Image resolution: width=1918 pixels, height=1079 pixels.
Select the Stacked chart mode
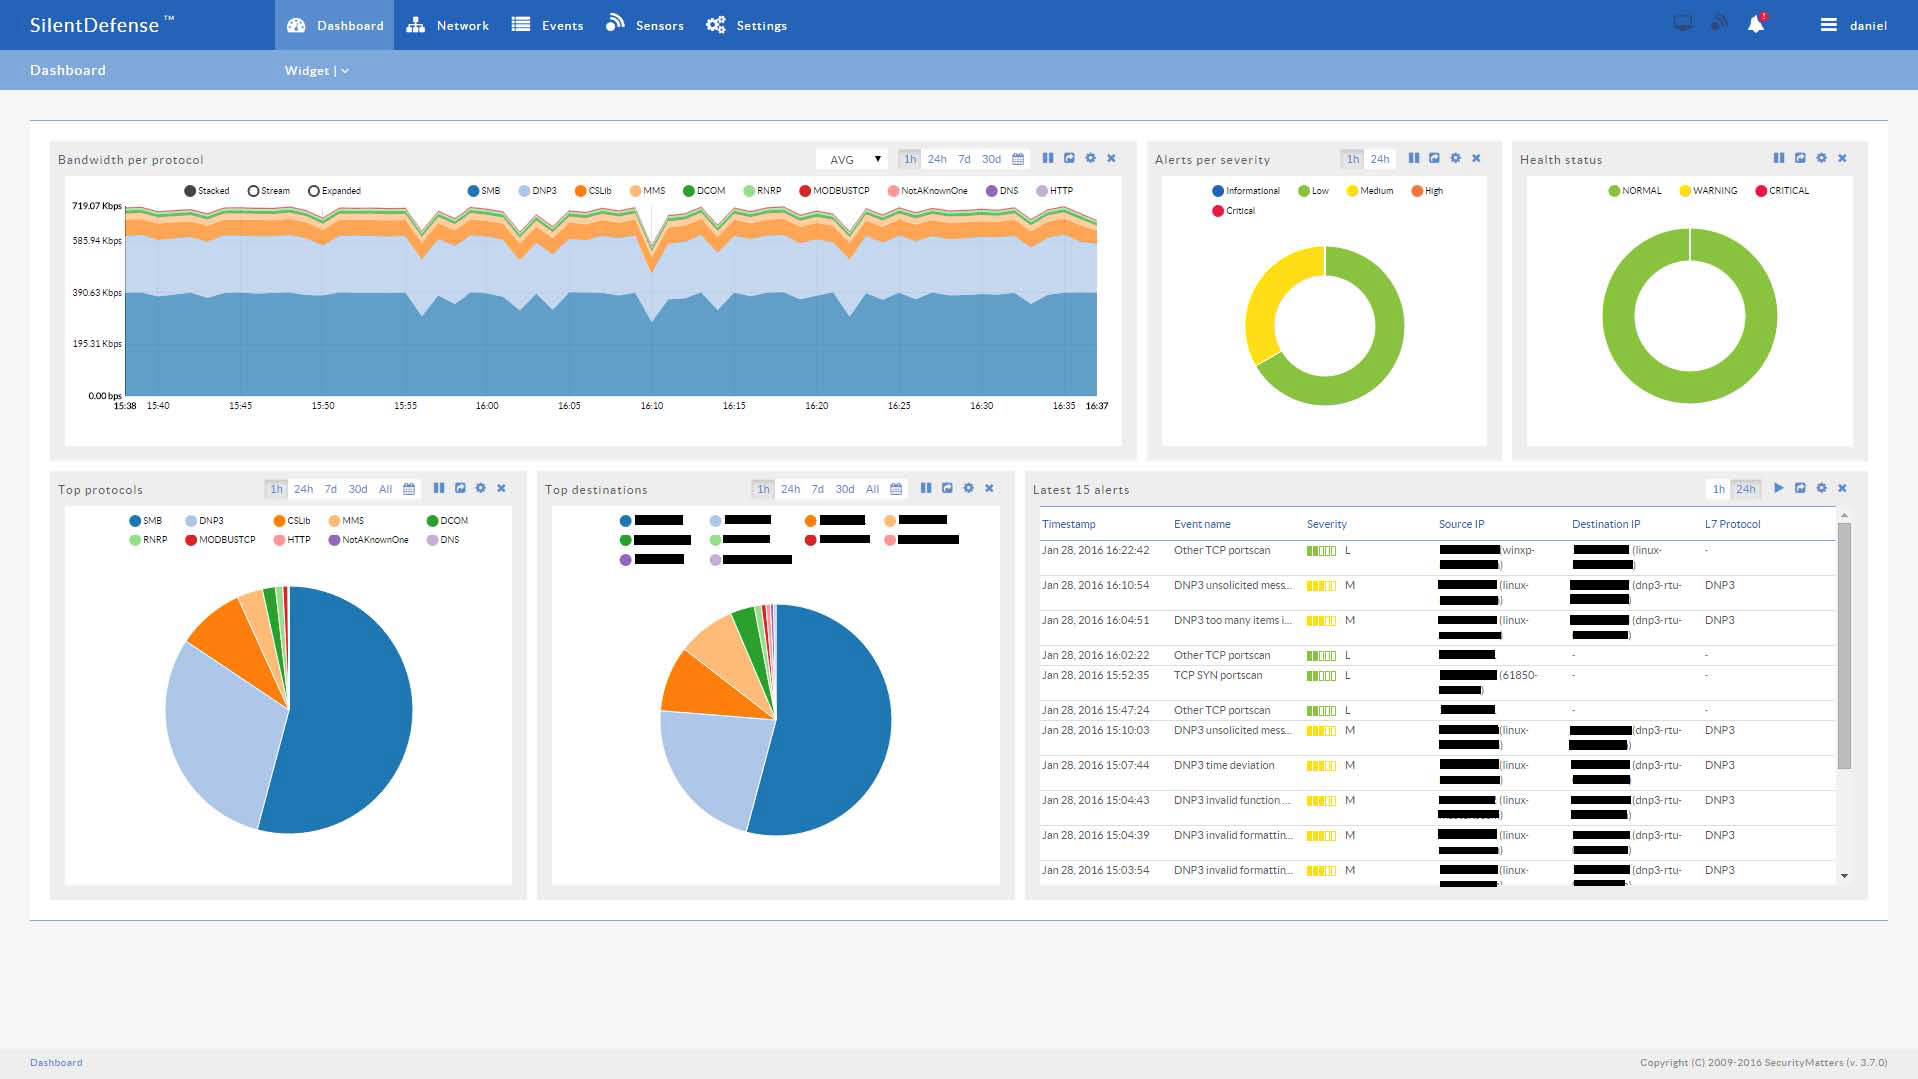190,191
